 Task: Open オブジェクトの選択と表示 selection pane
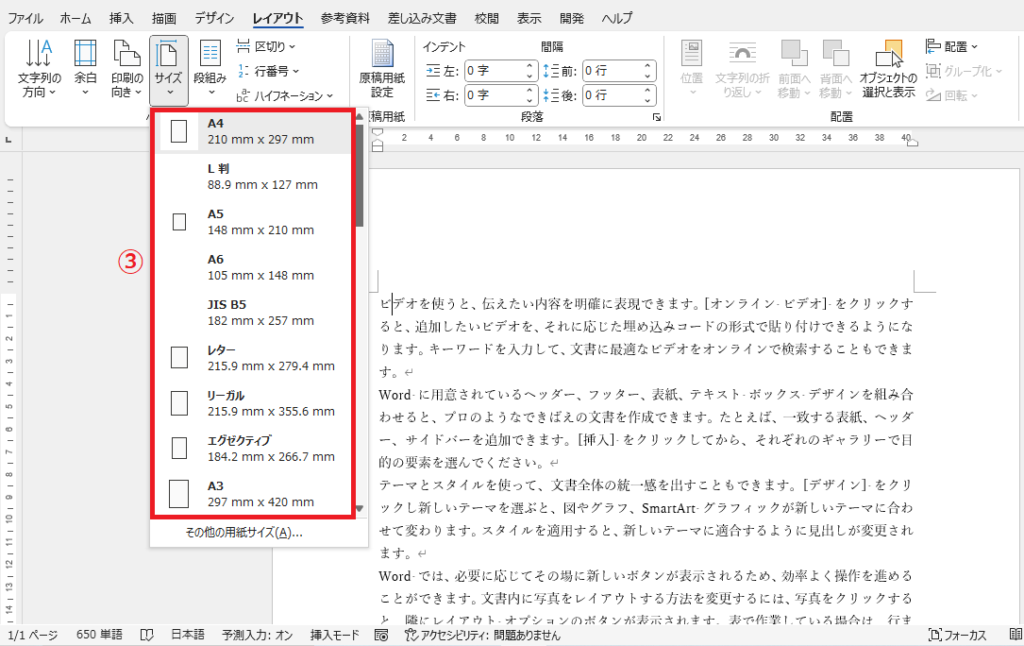click(x=888, y=70)
